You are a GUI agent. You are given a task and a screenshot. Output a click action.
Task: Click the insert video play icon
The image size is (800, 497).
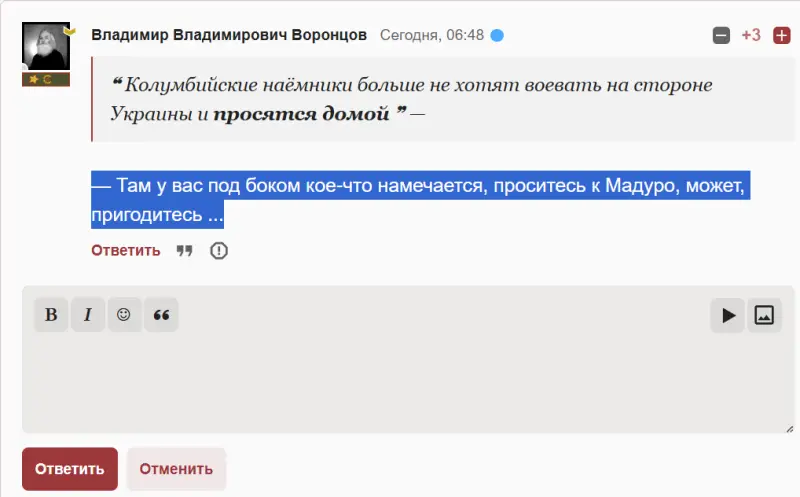click(728, 315)
